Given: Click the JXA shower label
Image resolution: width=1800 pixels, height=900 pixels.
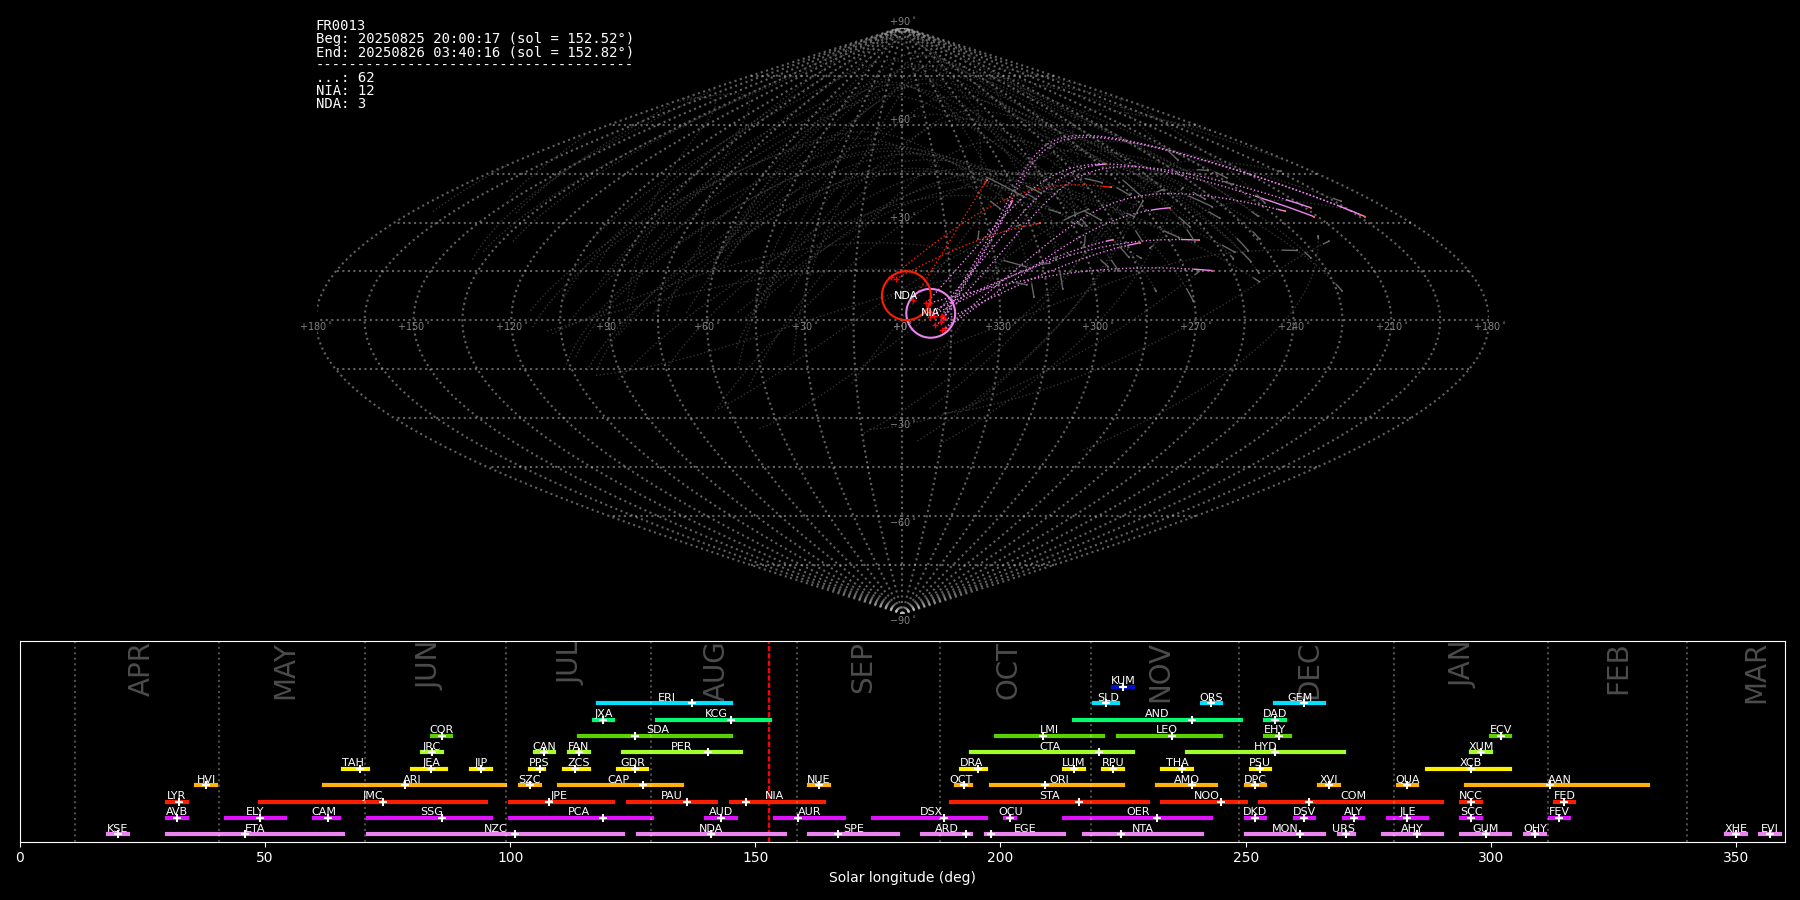Looking at the screenshot, I should (603, 714).
